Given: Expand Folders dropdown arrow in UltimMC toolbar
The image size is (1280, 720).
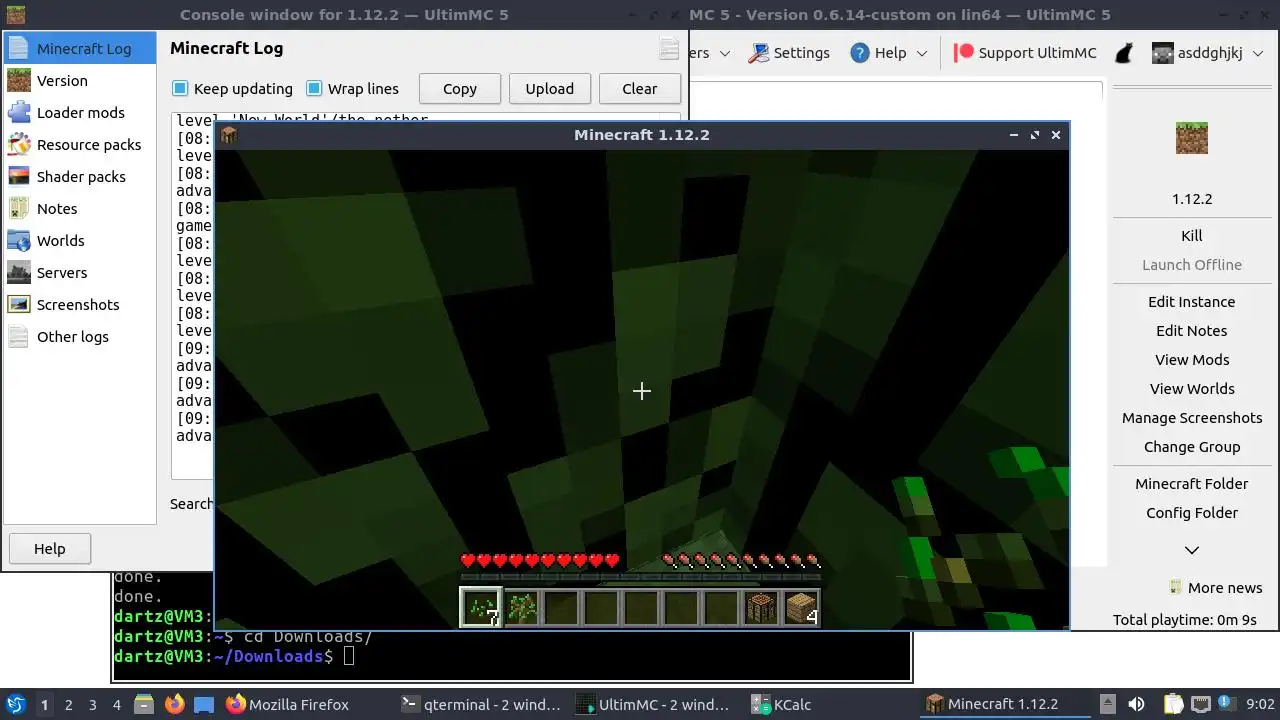Looking at the screenshot, I should tap(725, 53).
